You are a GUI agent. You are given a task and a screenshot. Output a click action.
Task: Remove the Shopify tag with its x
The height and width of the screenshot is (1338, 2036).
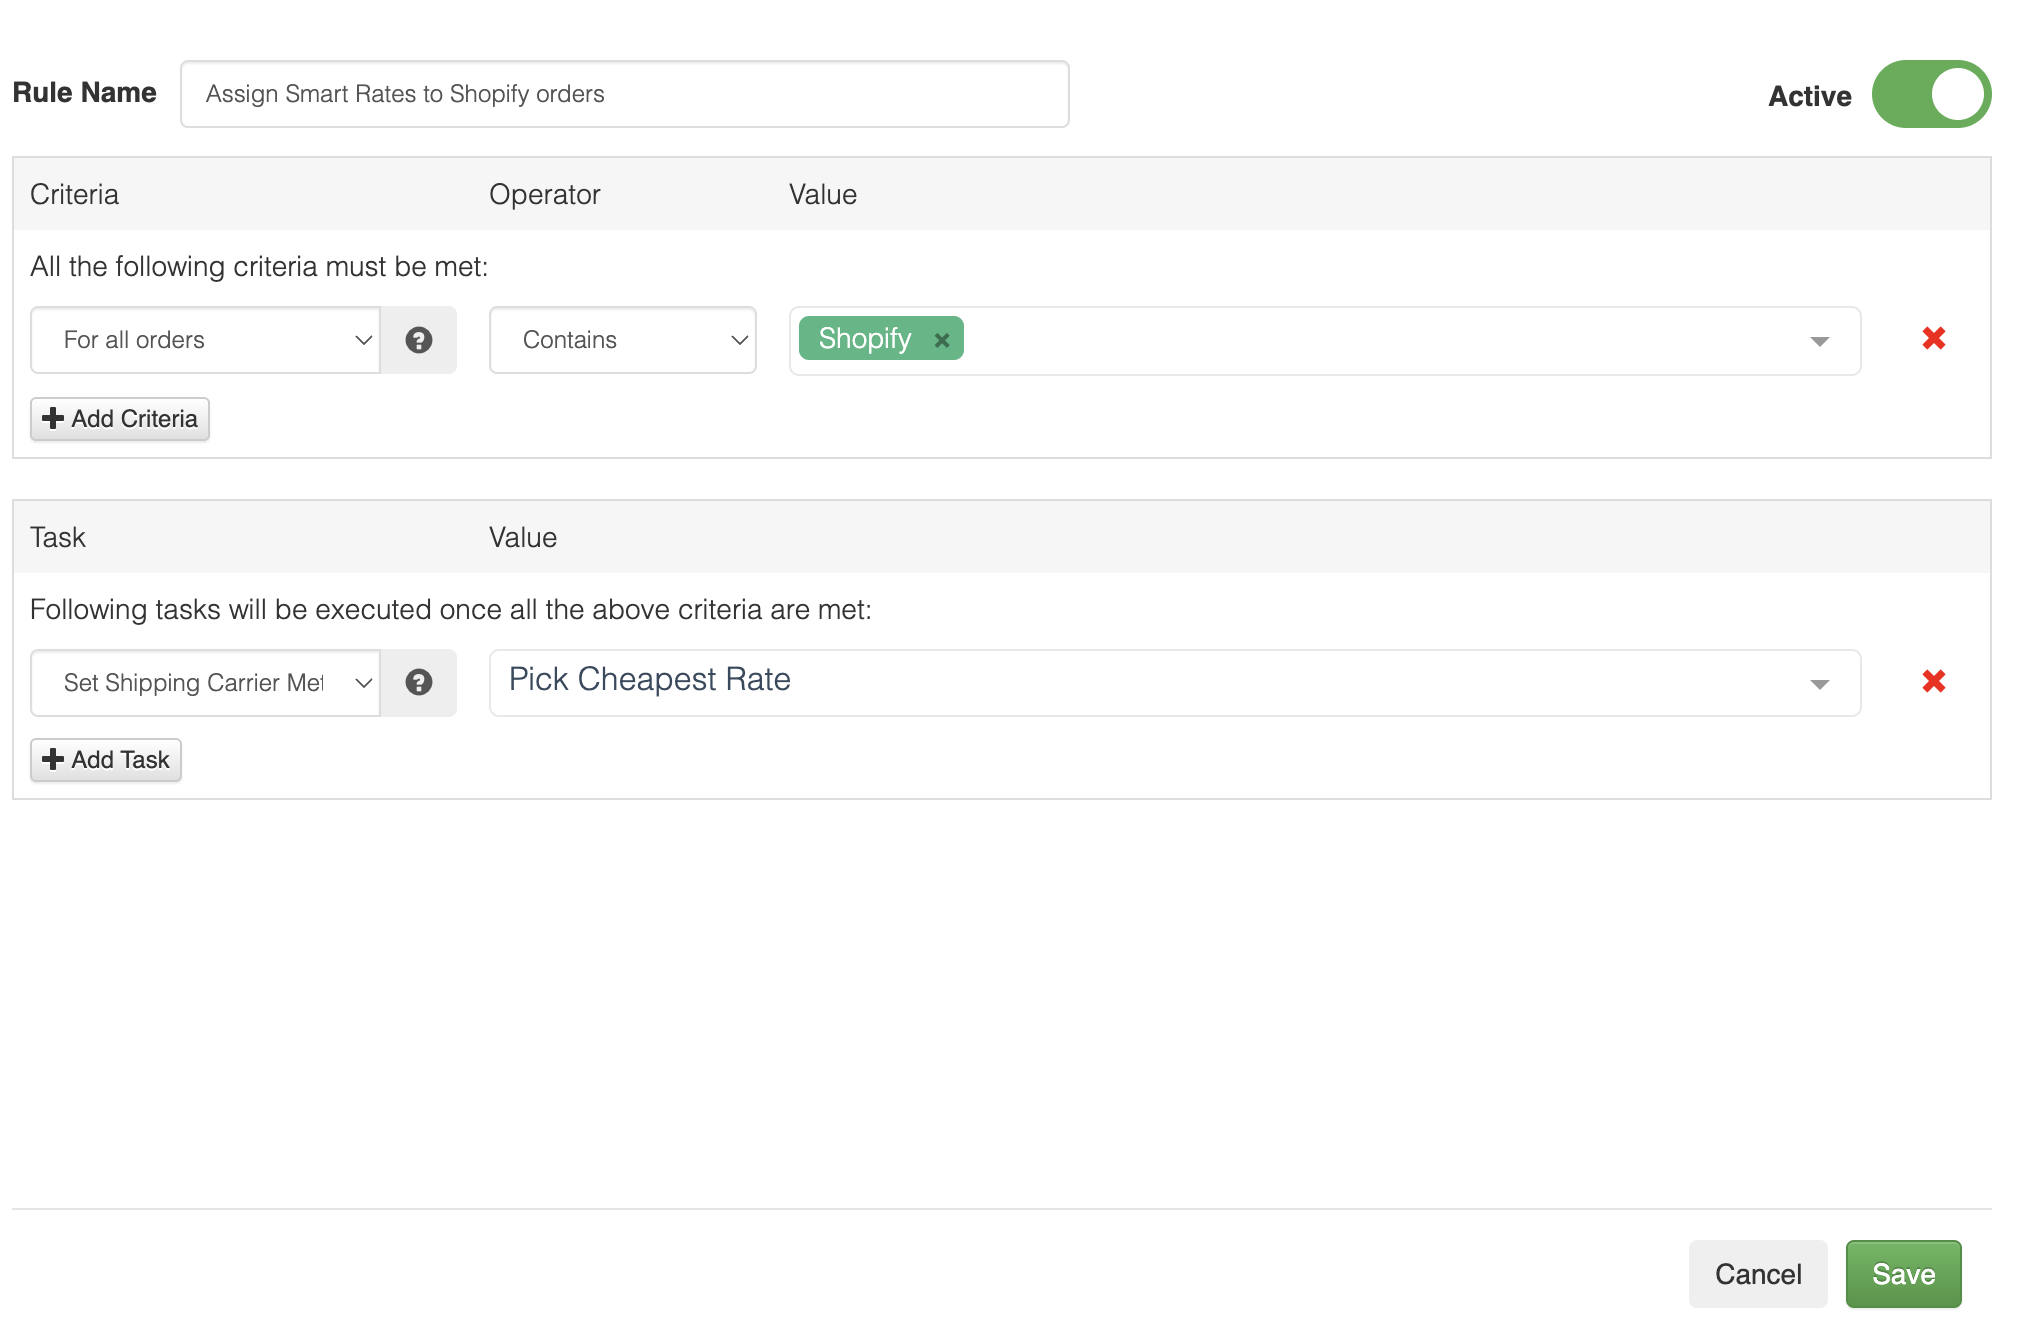[x=941, y=340]
